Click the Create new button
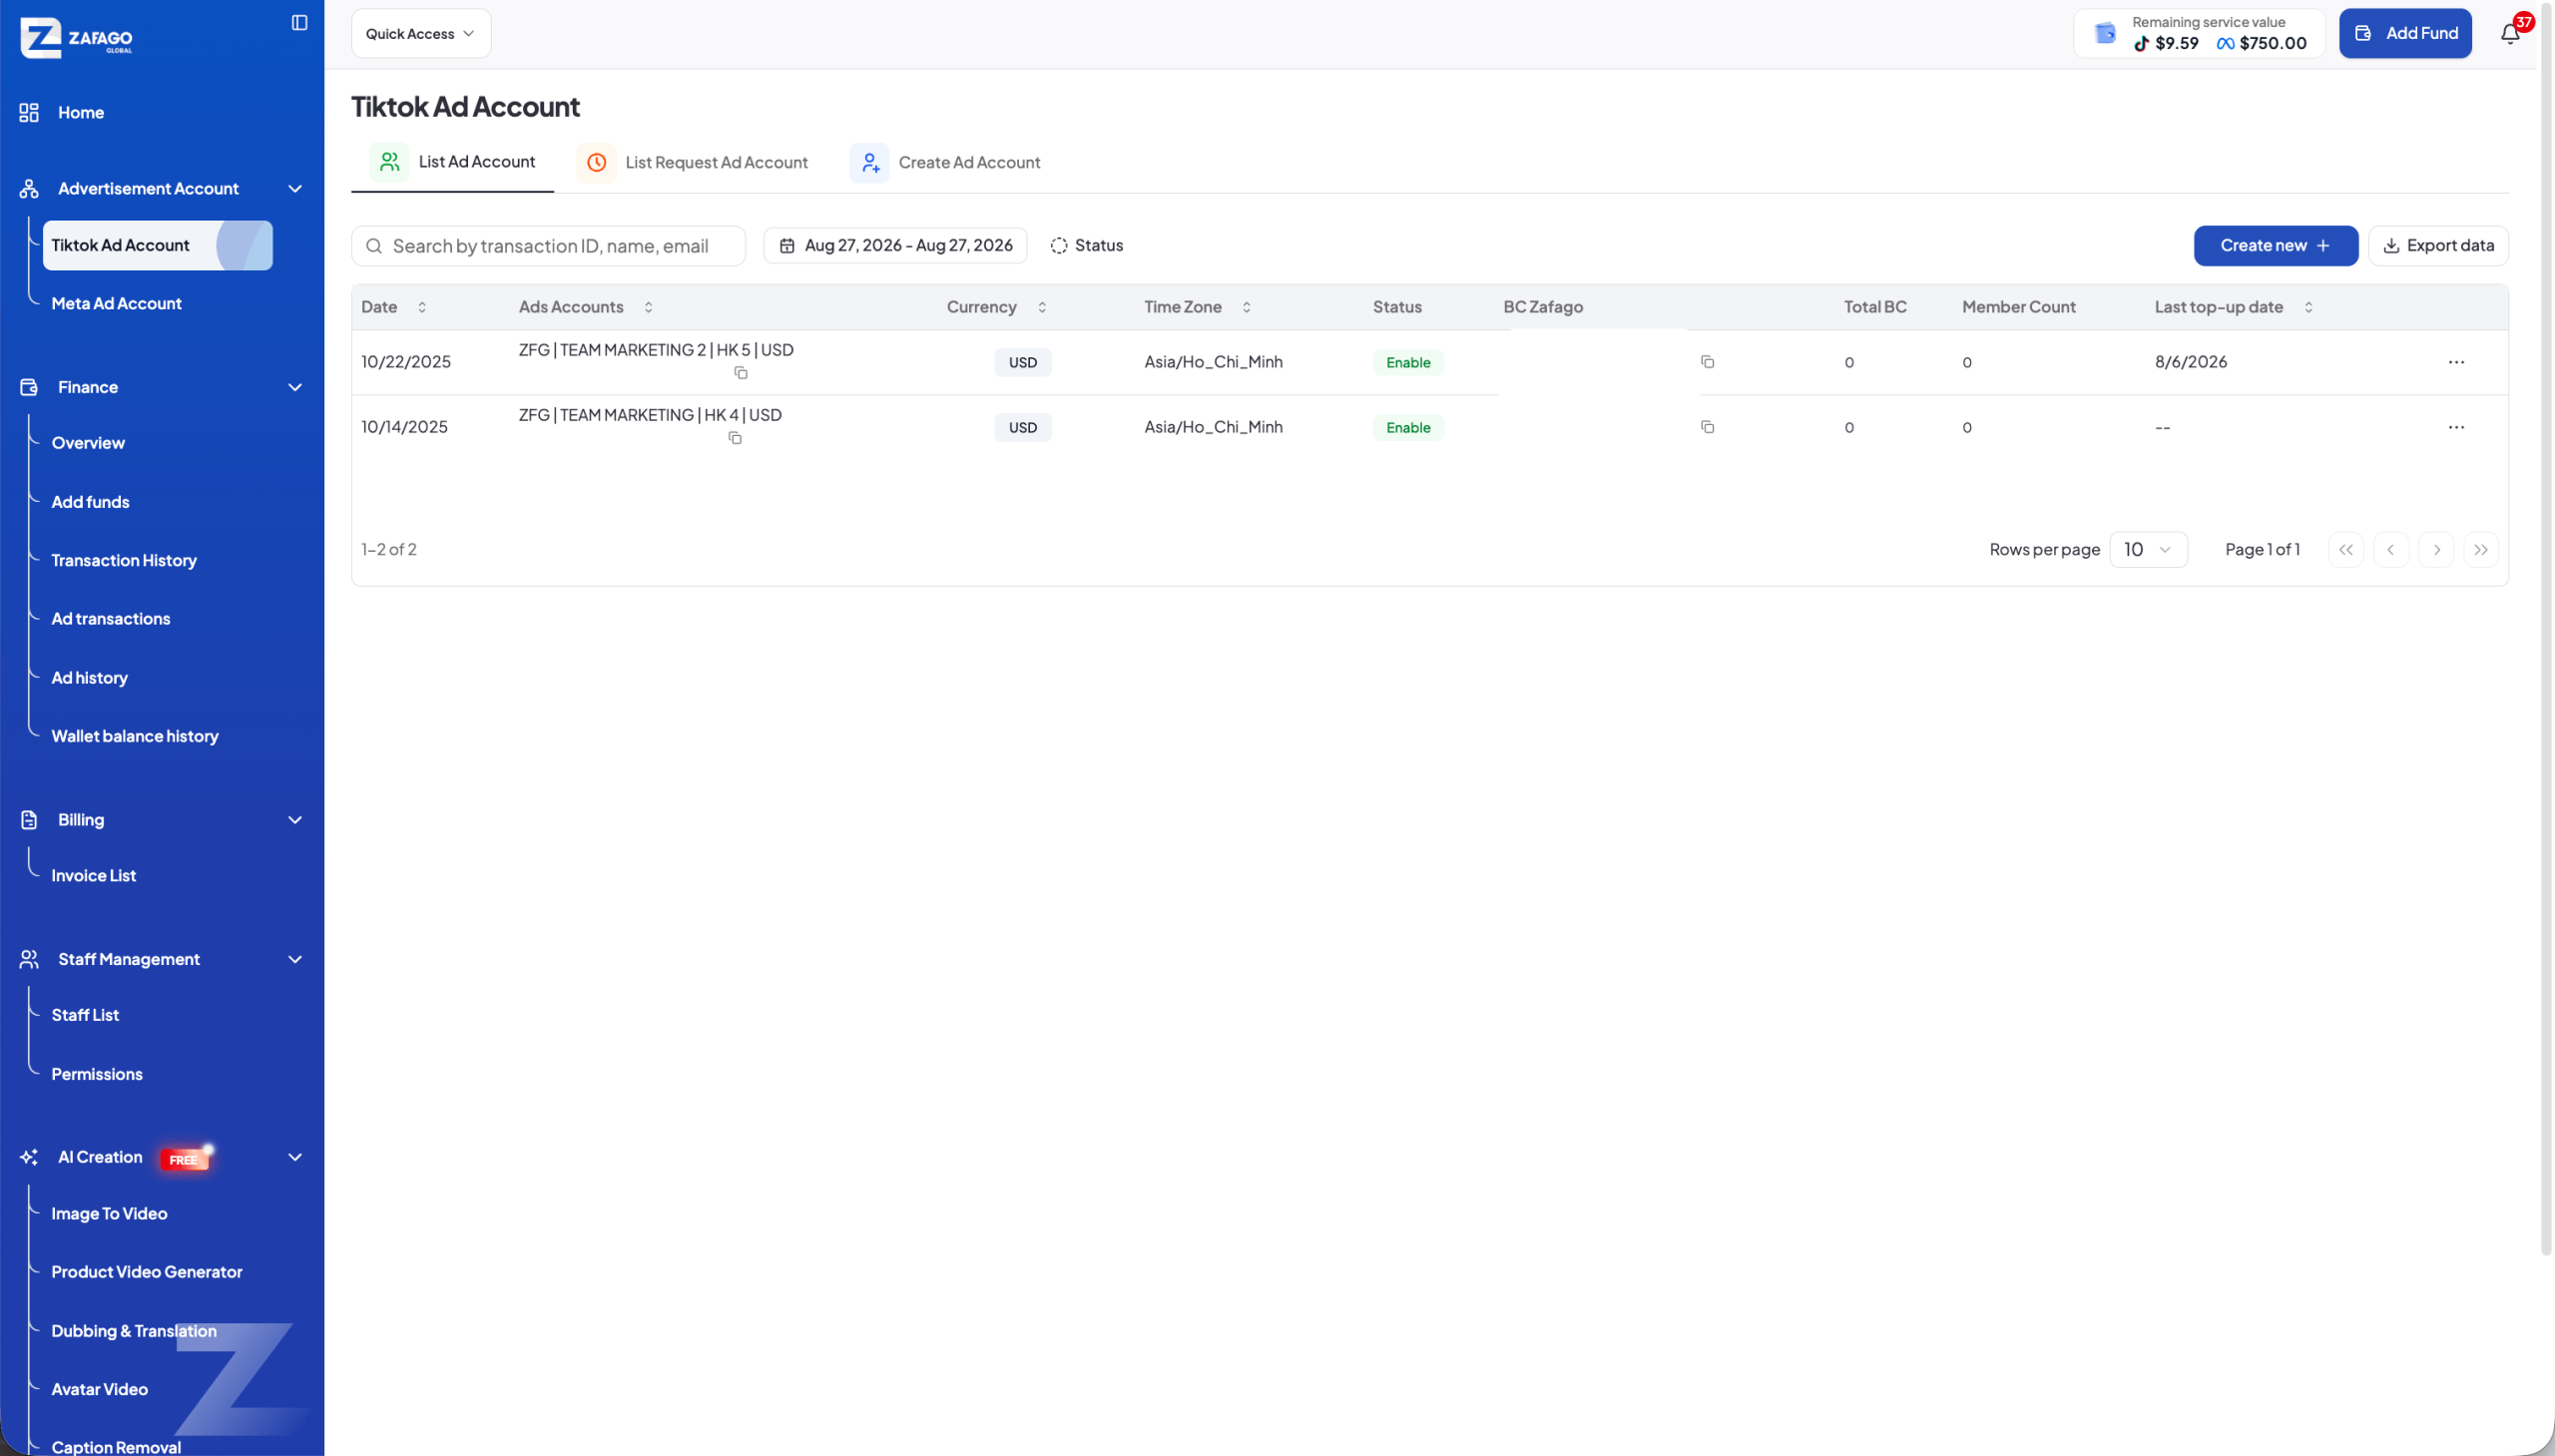2555x1456 pixels. (x=2275, y=246)
